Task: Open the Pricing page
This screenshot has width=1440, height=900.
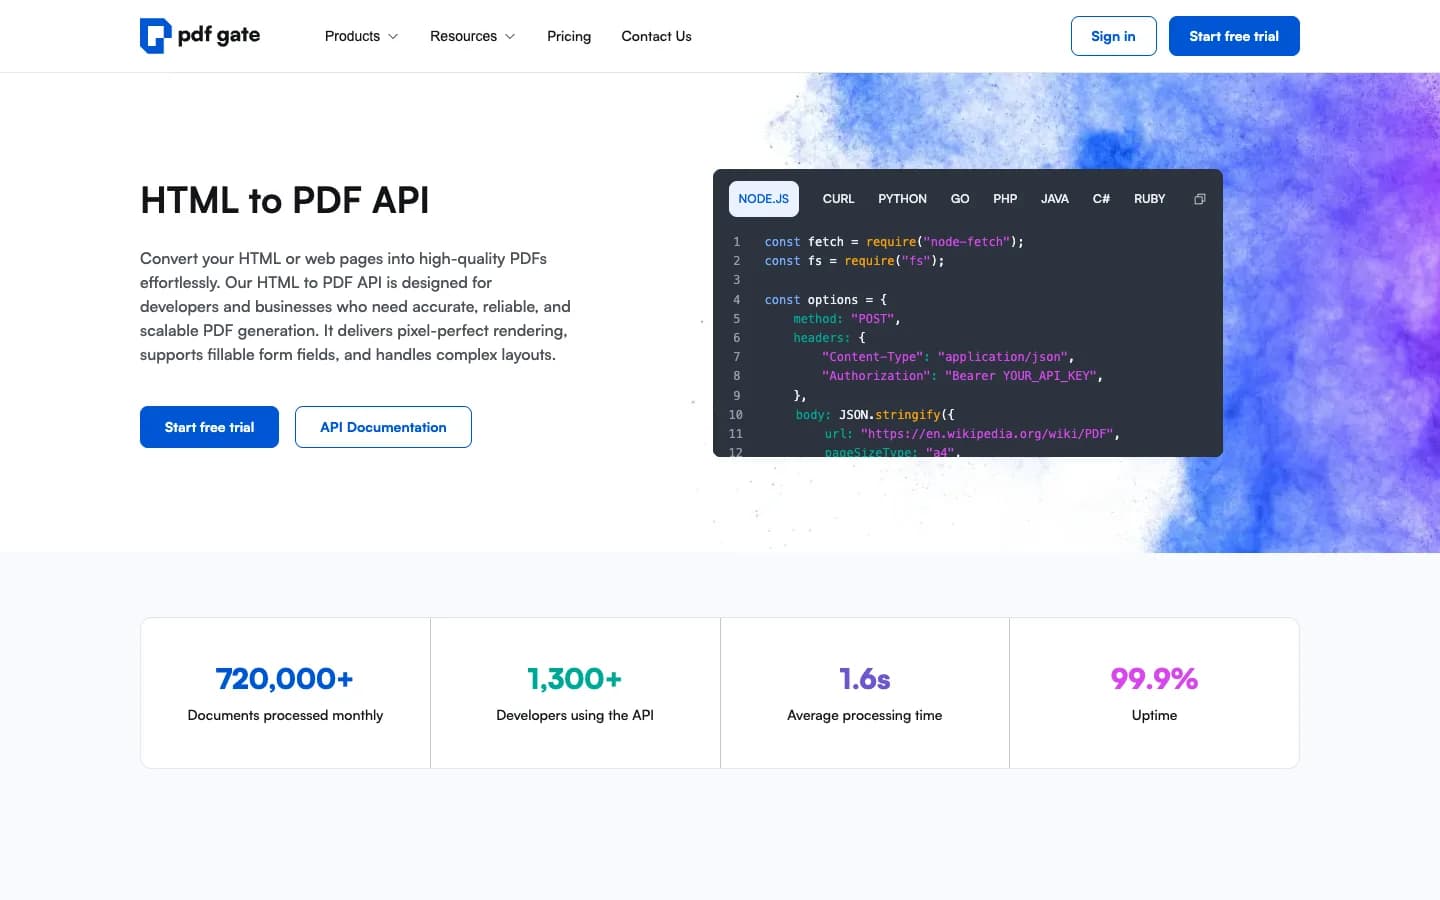Action: (569, 36)
